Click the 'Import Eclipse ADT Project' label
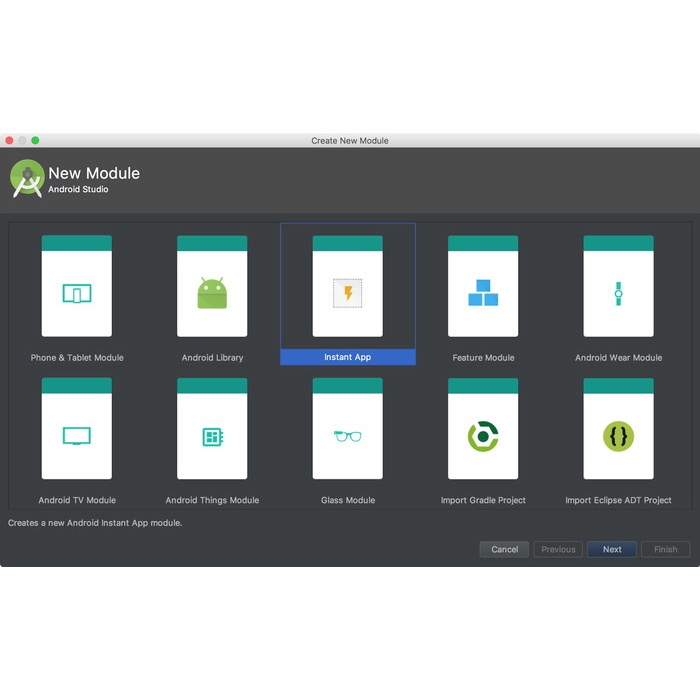The image size is (700, 700). [618, 500]
